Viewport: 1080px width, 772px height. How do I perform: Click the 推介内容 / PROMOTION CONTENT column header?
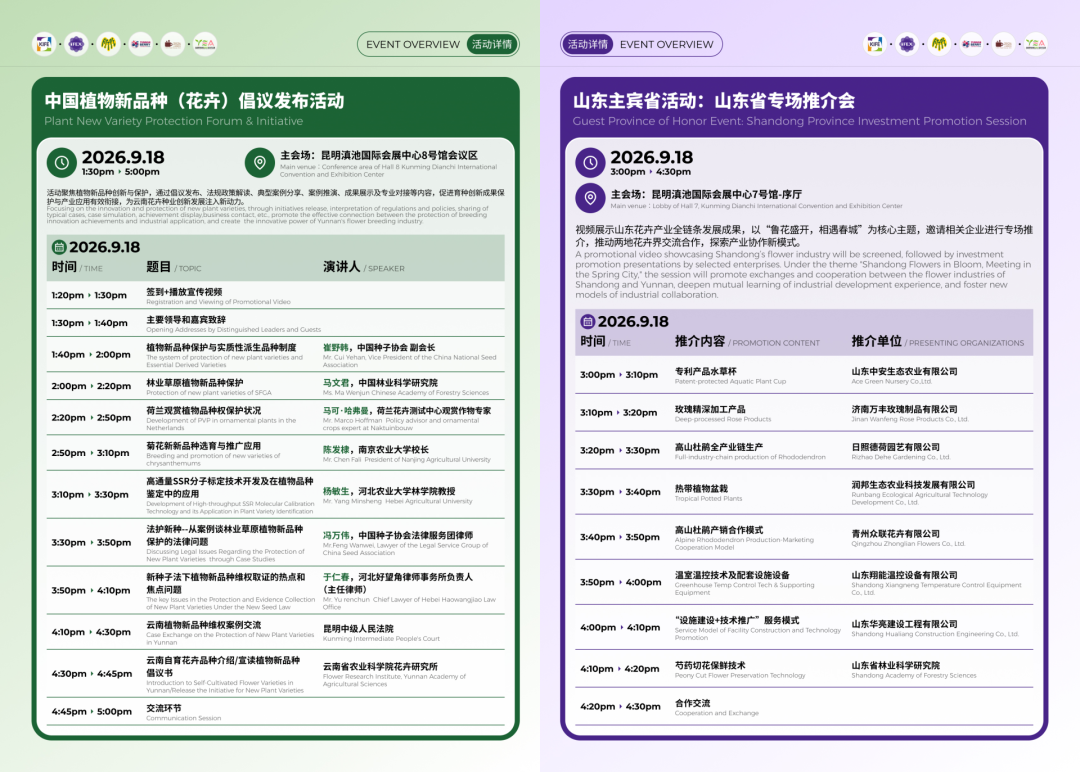747,342
